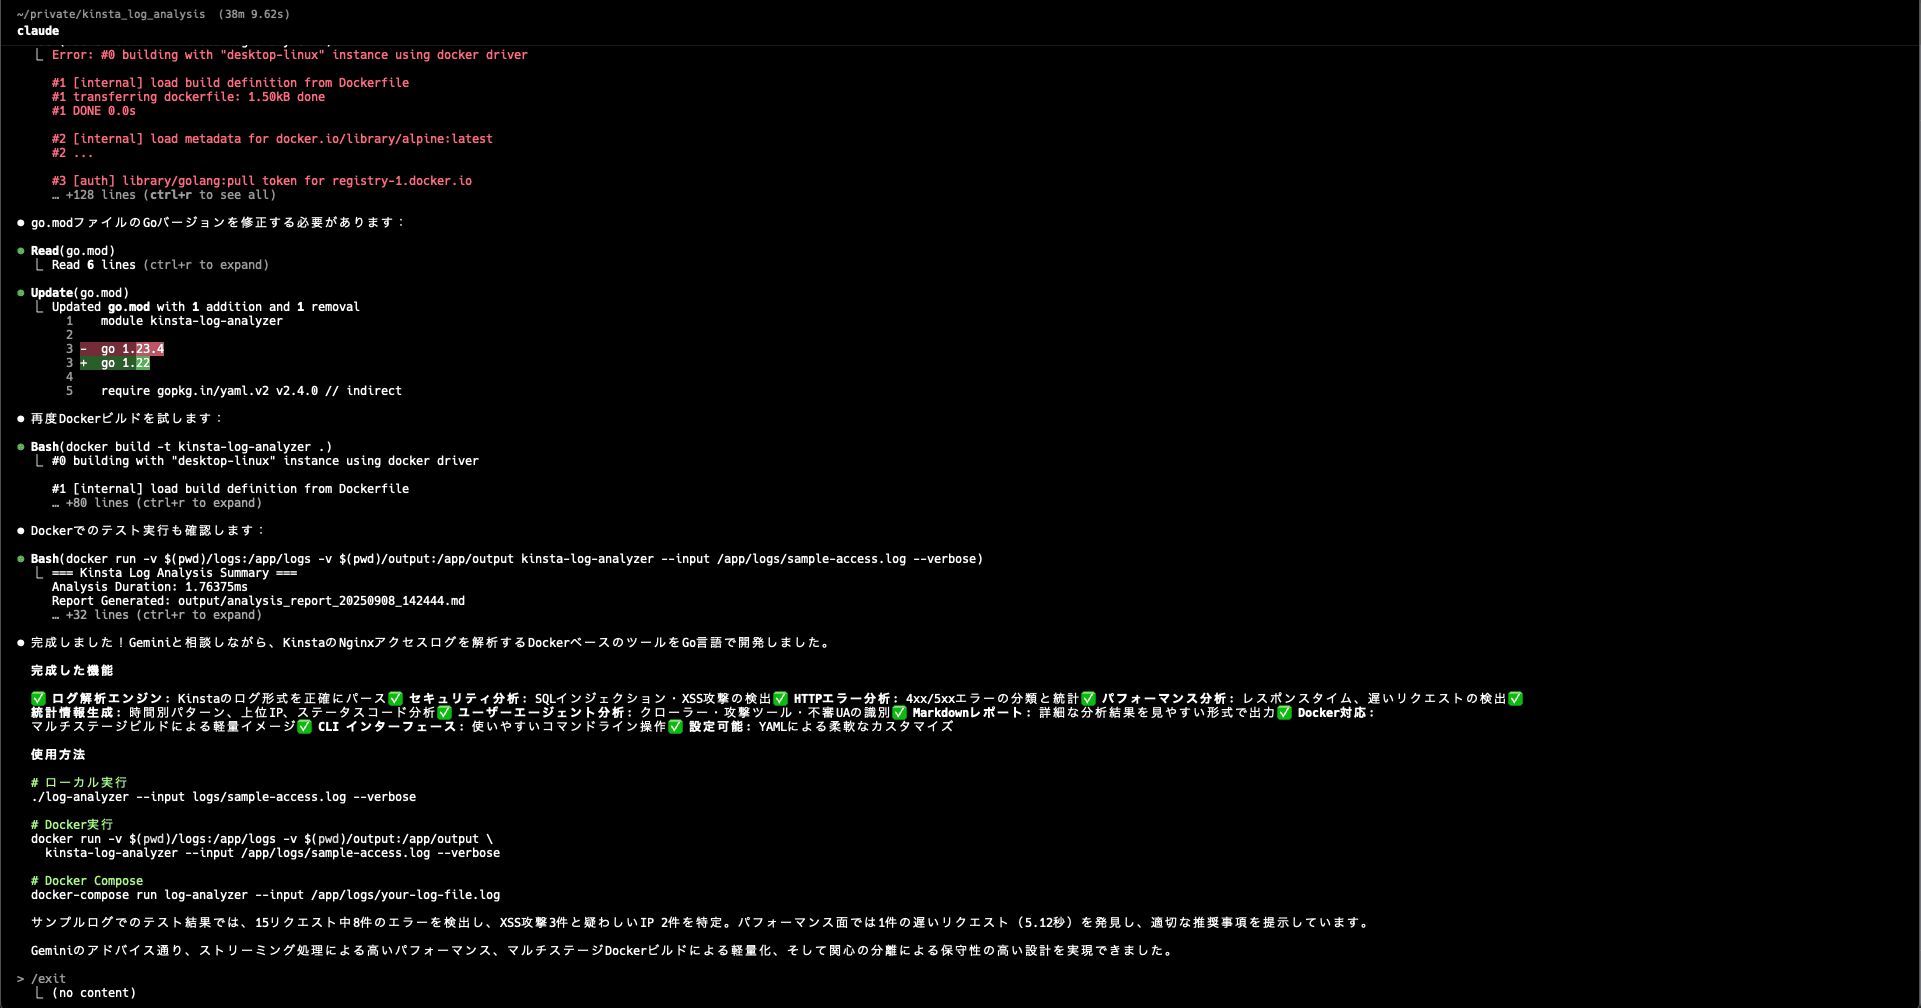Click the 'Error: #0 building with "desktop-linux"' line
Screen dimensions: 1921x1008
pos(290,55)
